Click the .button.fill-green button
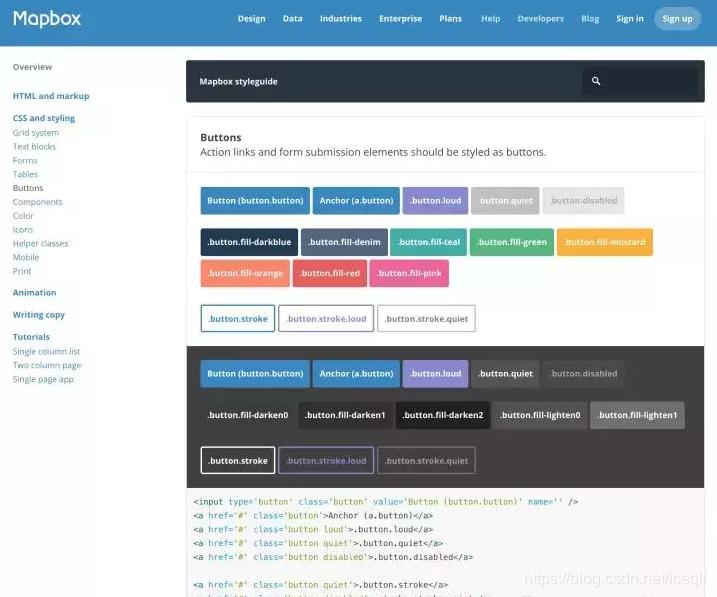This screenshot has width=717, height=597. [512, 242]
